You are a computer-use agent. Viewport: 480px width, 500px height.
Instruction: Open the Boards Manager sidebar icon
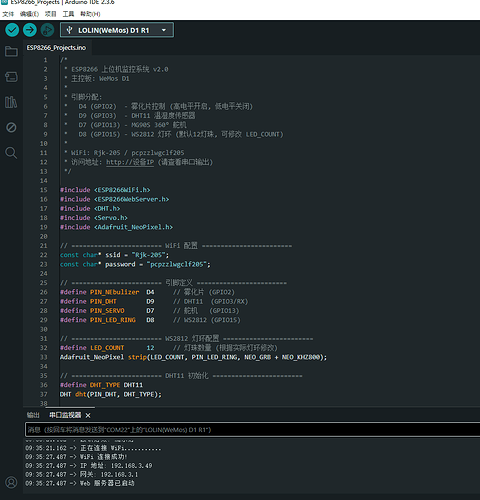[11, 77]
